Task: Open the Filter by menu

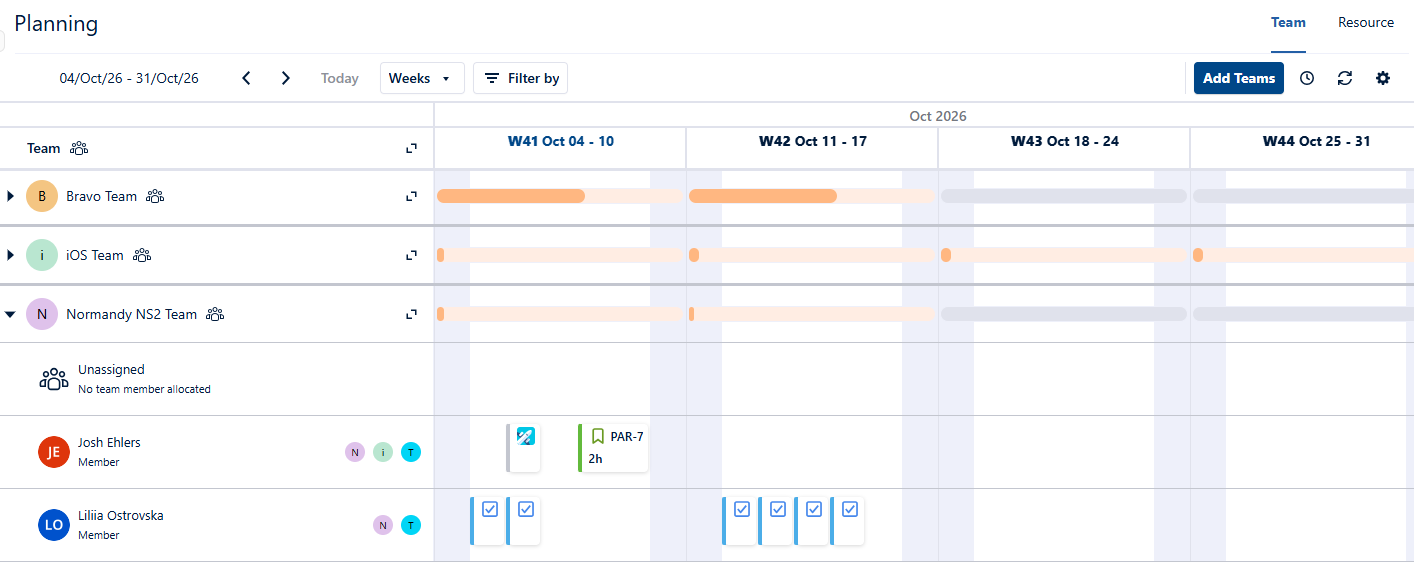Action: (x=520, y=78)
